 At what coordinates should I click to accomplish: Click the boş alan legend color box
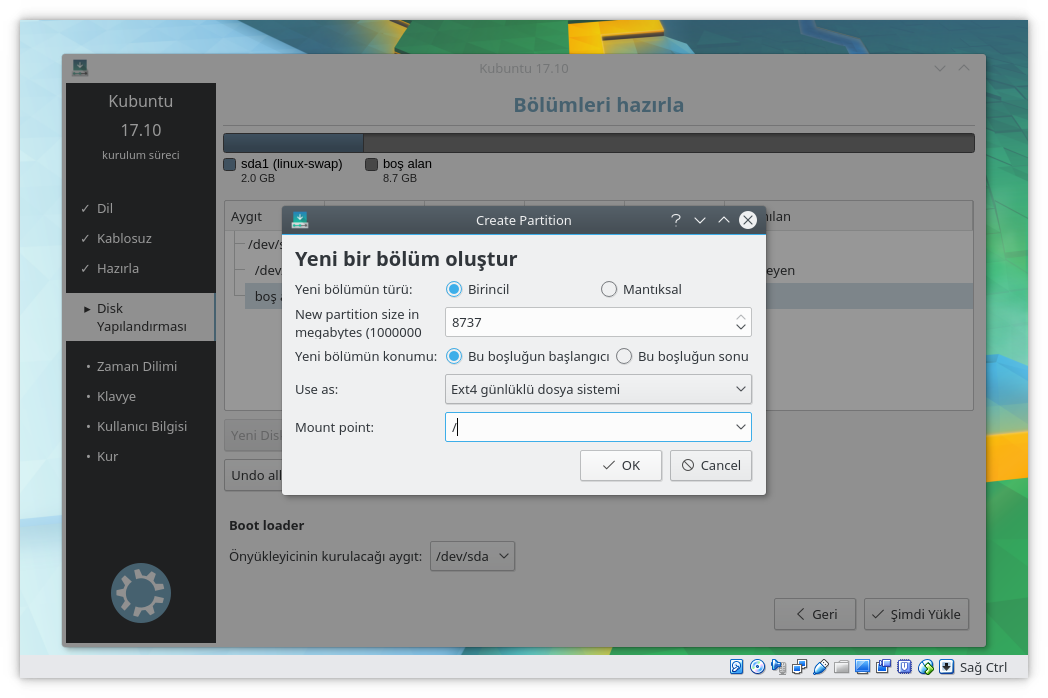coord(372,164)
